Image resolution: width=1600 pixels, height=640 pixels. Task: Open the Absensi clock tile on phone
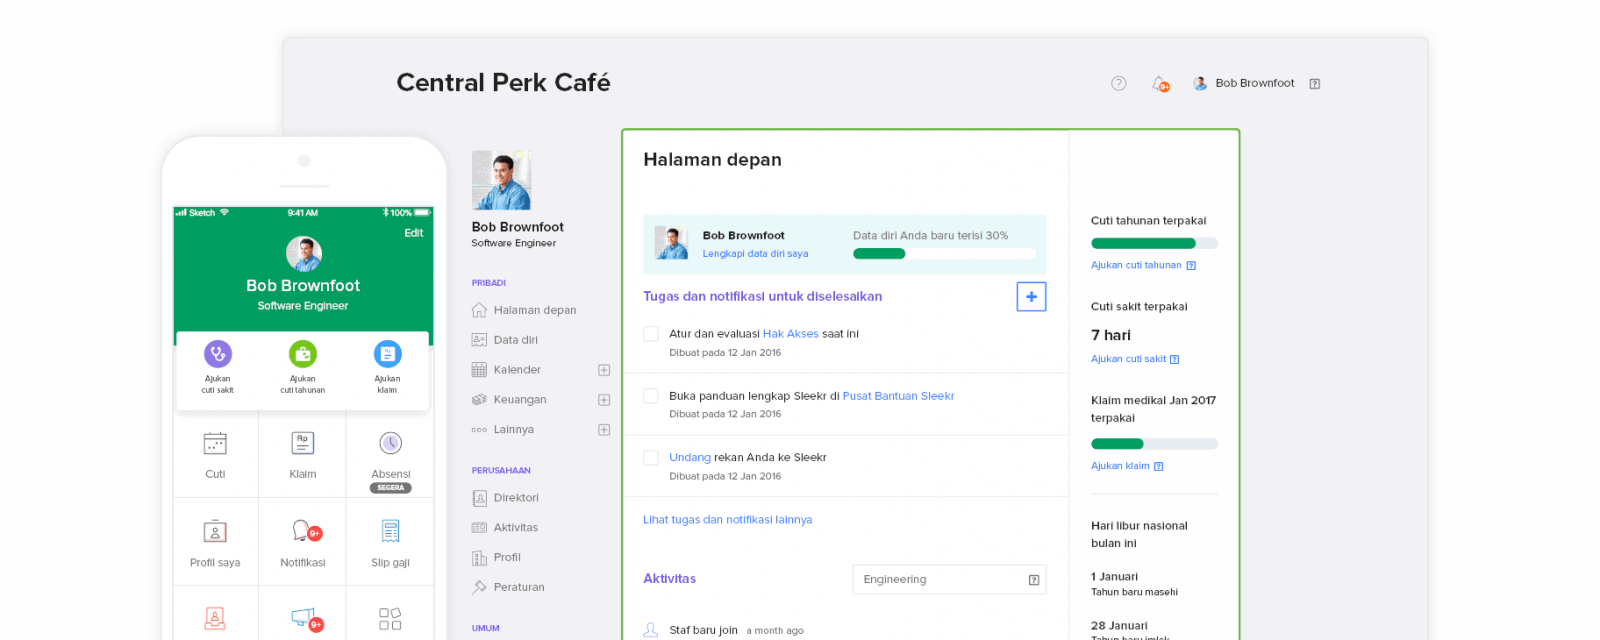coord(391,456)
